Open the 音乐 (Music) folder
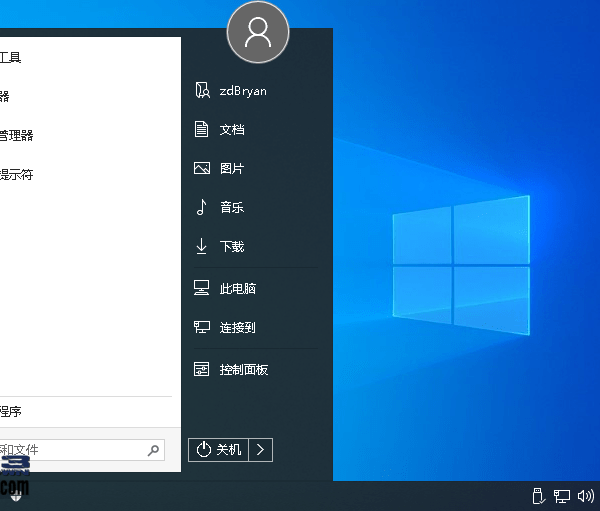 pos(232,208)
